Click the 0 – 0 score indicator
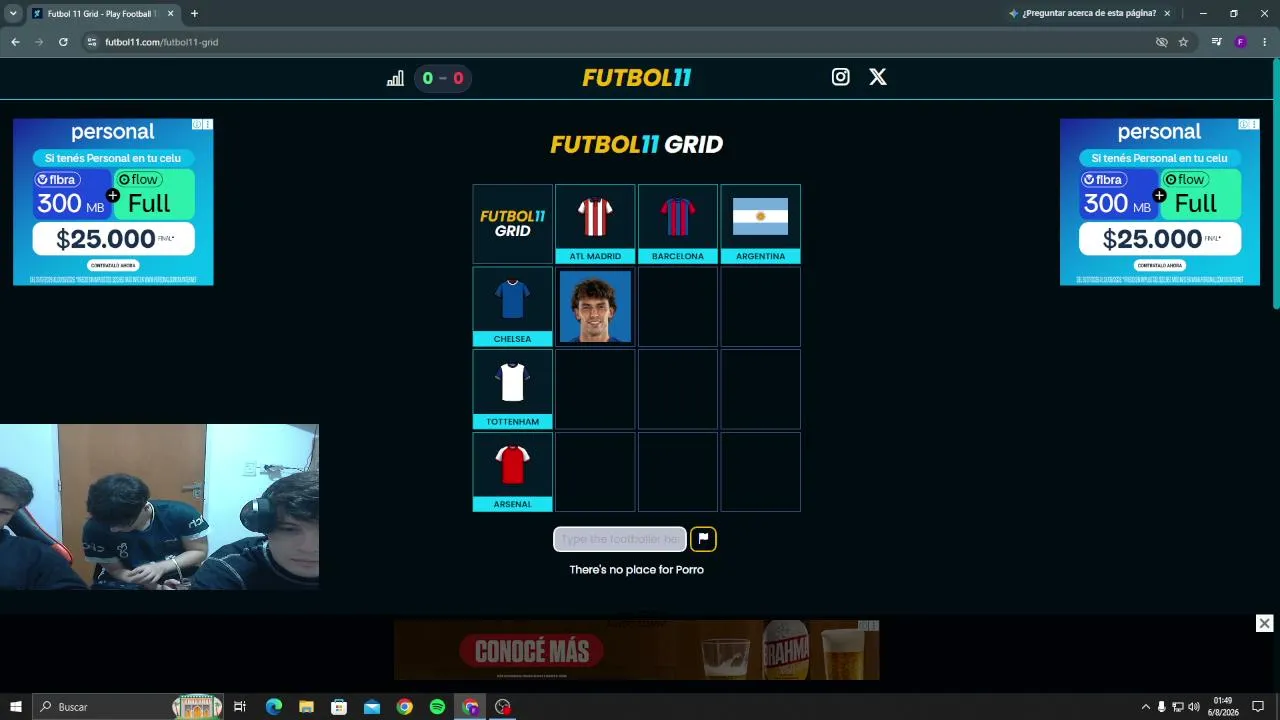Screen dimensions: 1280x720 tap(443, 78)
